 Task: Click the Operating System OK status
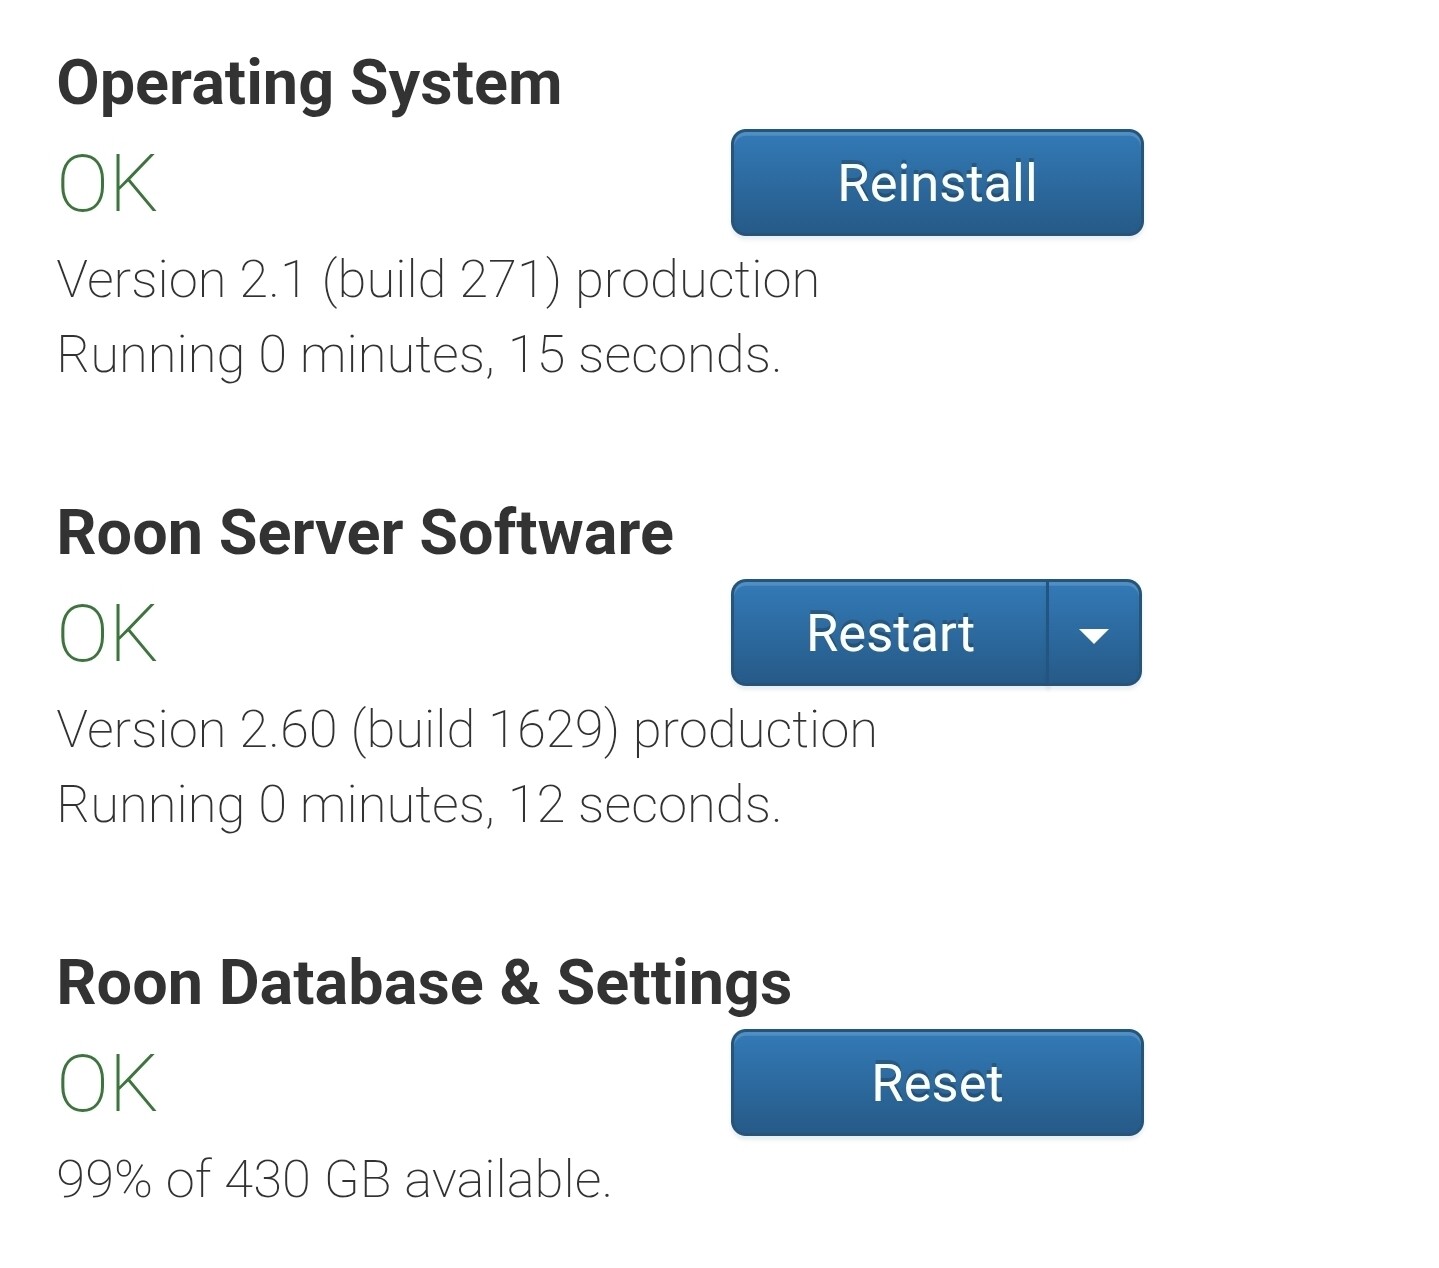tap(107, 184)
